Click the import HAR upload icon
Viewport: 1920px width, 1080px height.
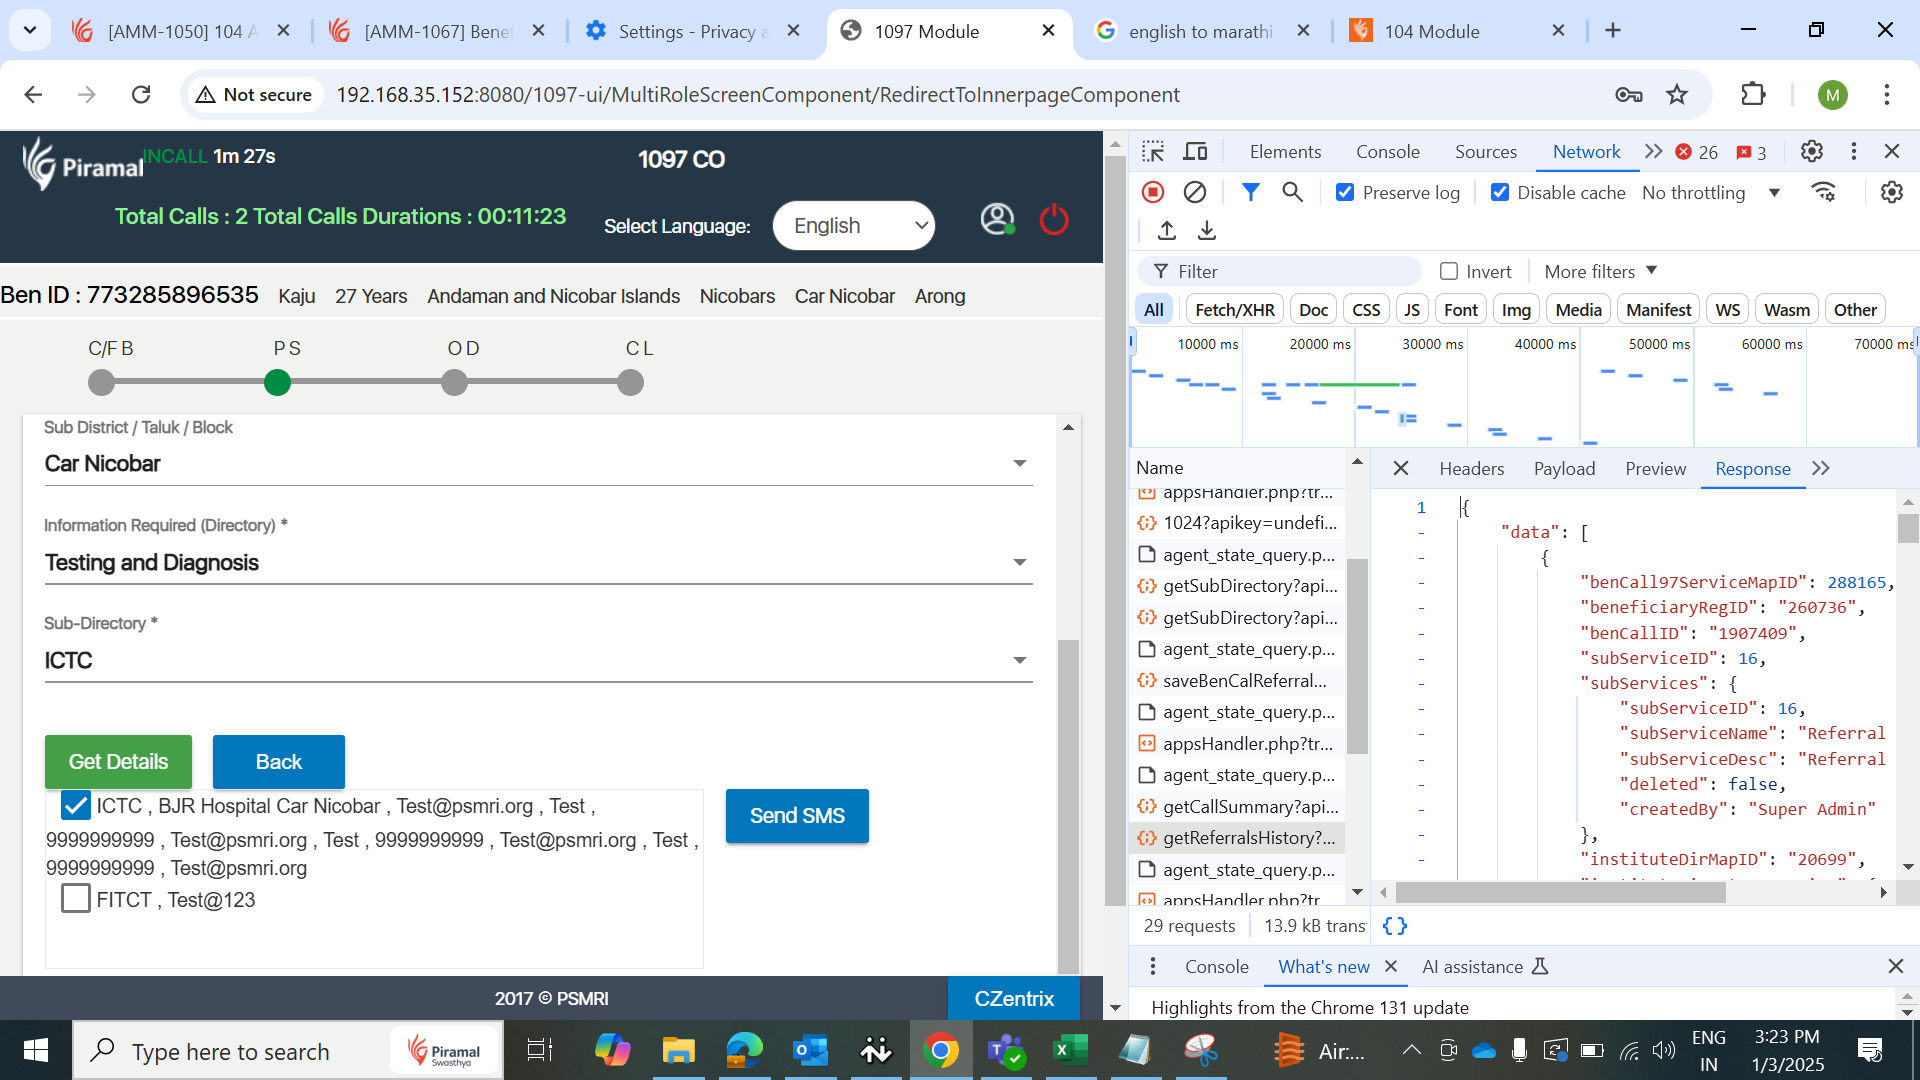pyautogui.click(x=1167, y=231)
